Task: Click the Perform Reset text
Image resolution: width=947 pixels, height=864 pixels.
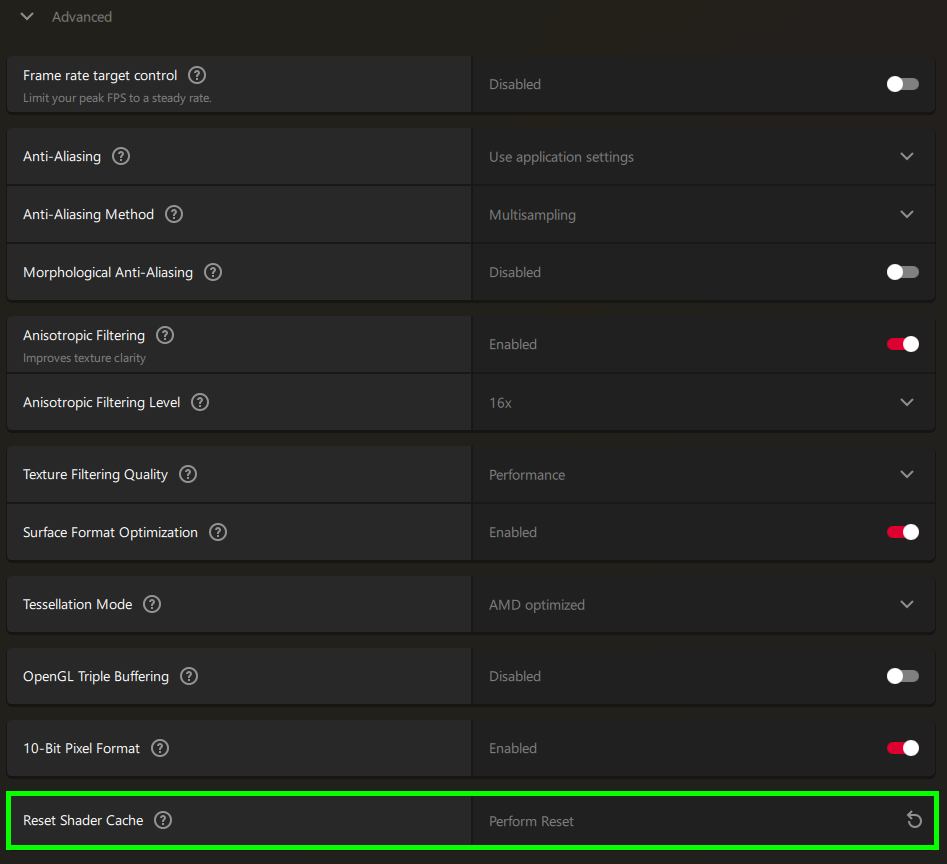Action: coord(531,821)
